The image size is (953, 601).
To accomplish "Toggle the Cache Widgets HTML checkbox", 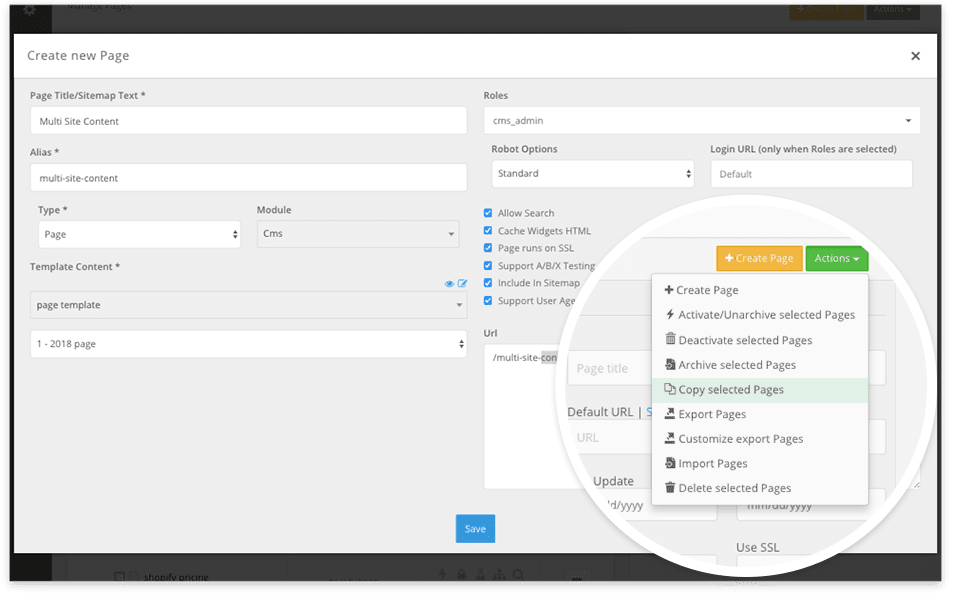I will pyautogui.click(x=488, y=231).
